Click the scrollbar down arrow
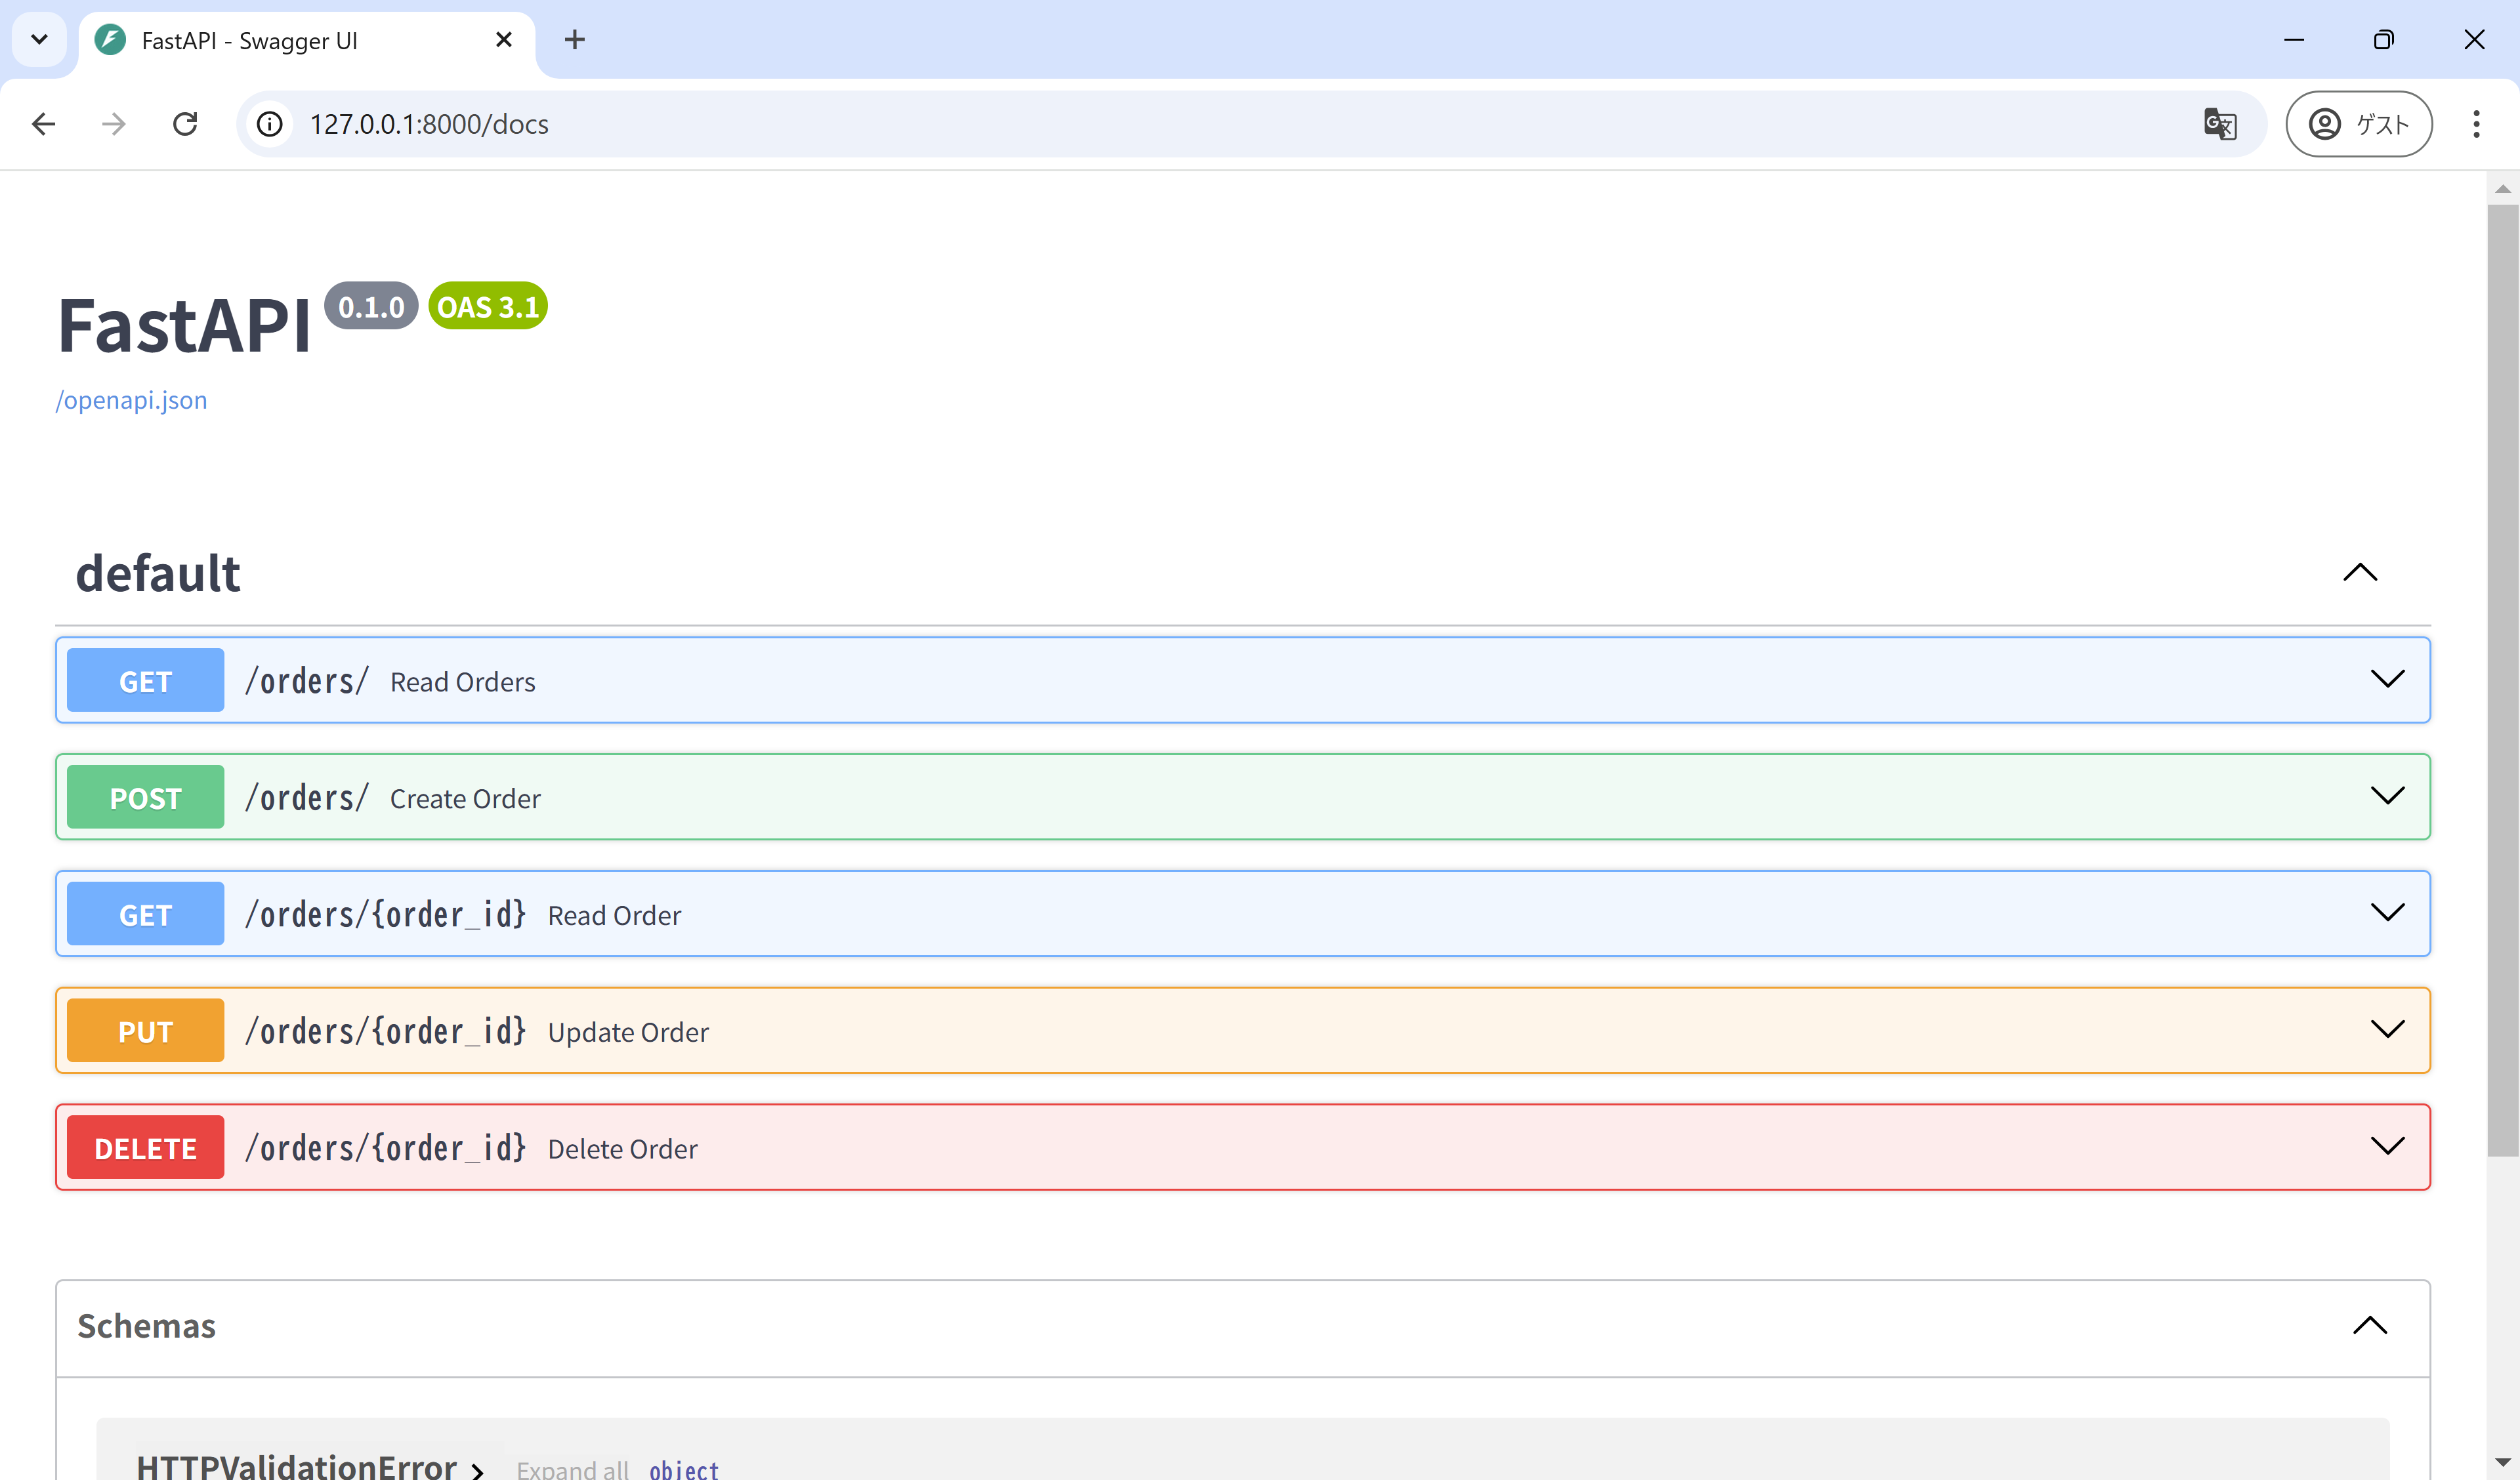Screen dimensions: 2520x1480 click(x=2502, y=1463)
